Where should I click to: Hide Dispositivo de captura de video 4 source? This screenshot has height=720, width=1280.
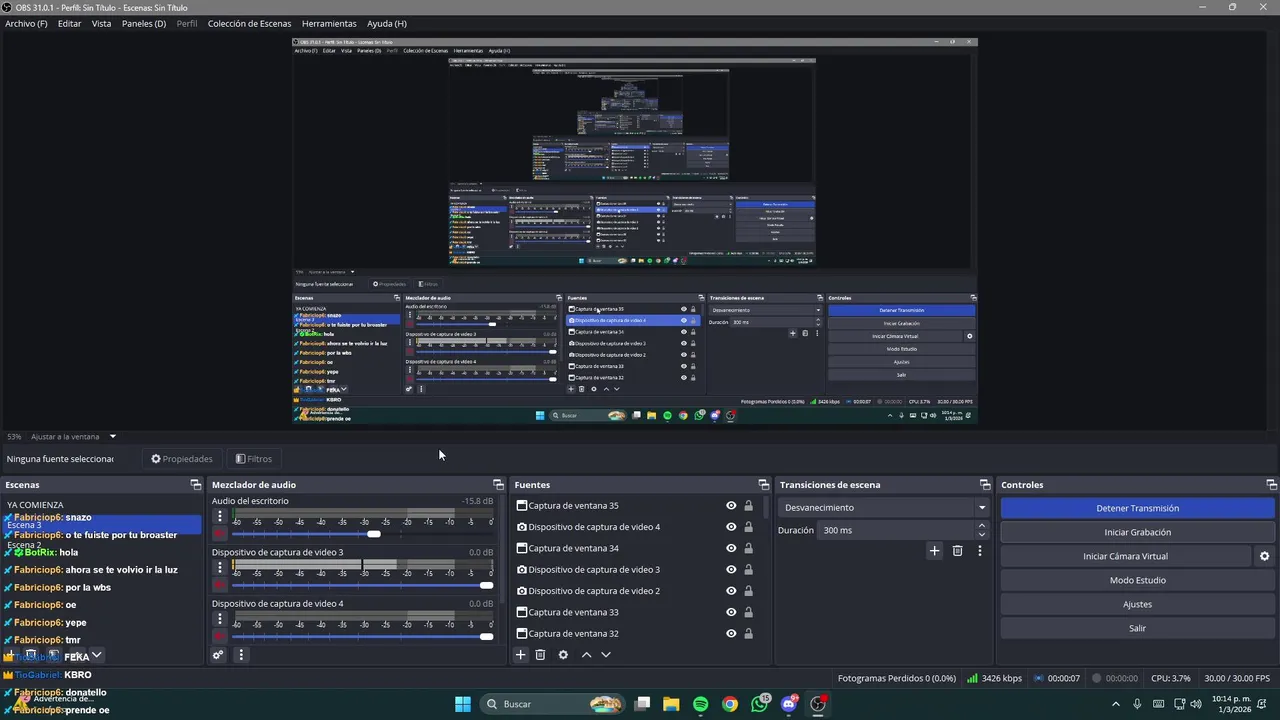click(731, 527)
